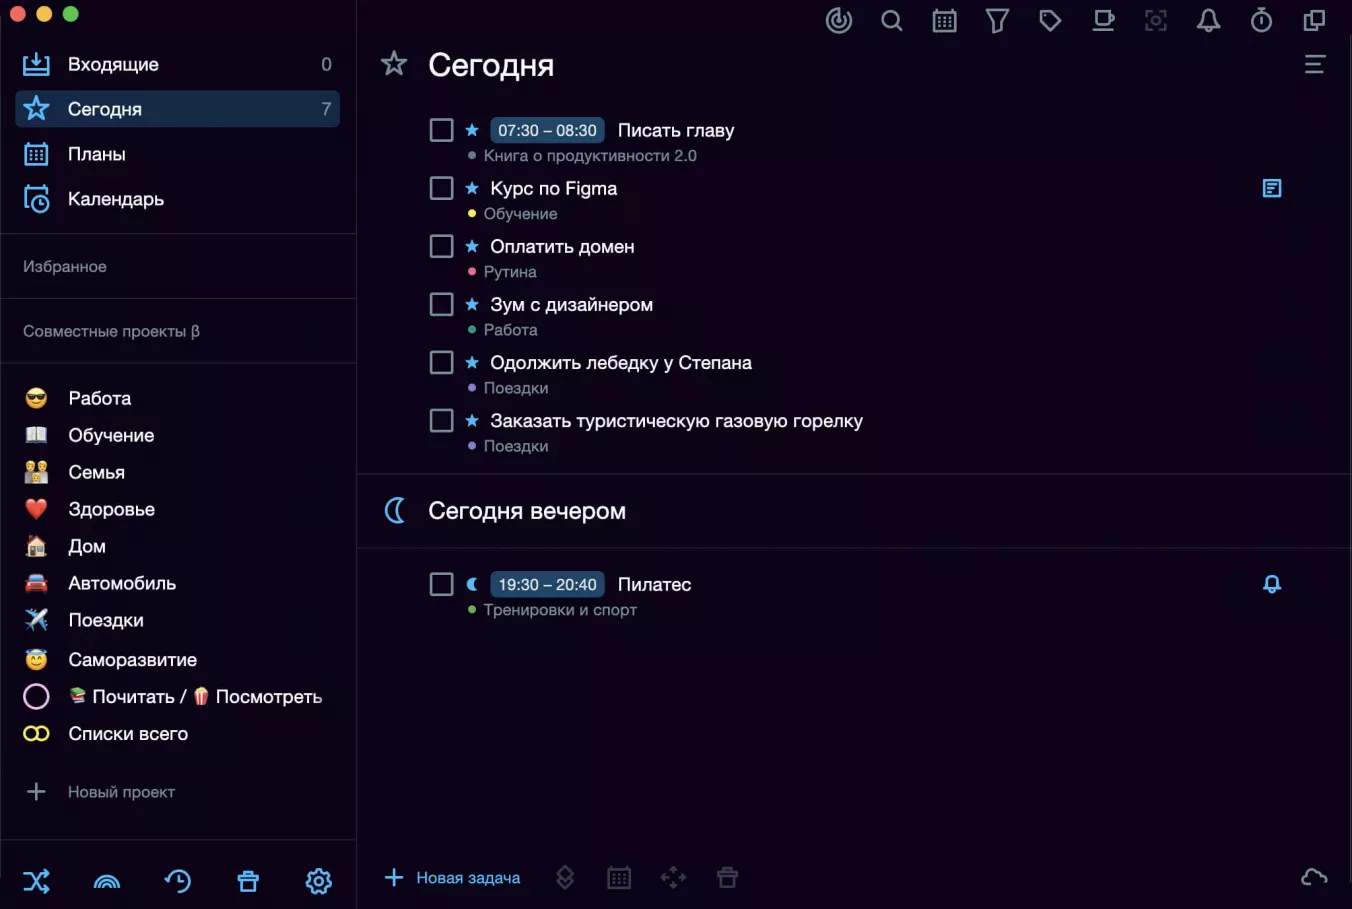Open project link Книга о продуктивности 2.0
The width and height of the screenshot is (1352, 909).
[590, 156]
